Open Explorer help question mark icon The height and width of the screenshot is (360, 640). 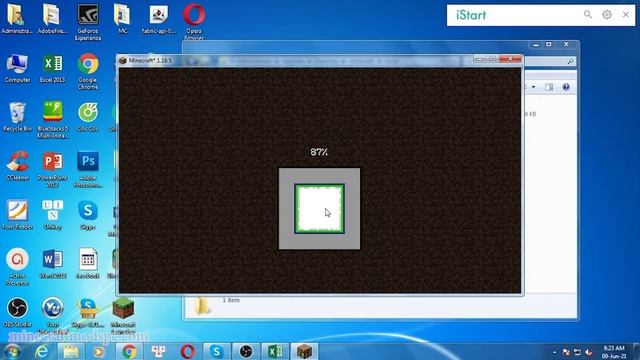point(566,87)
